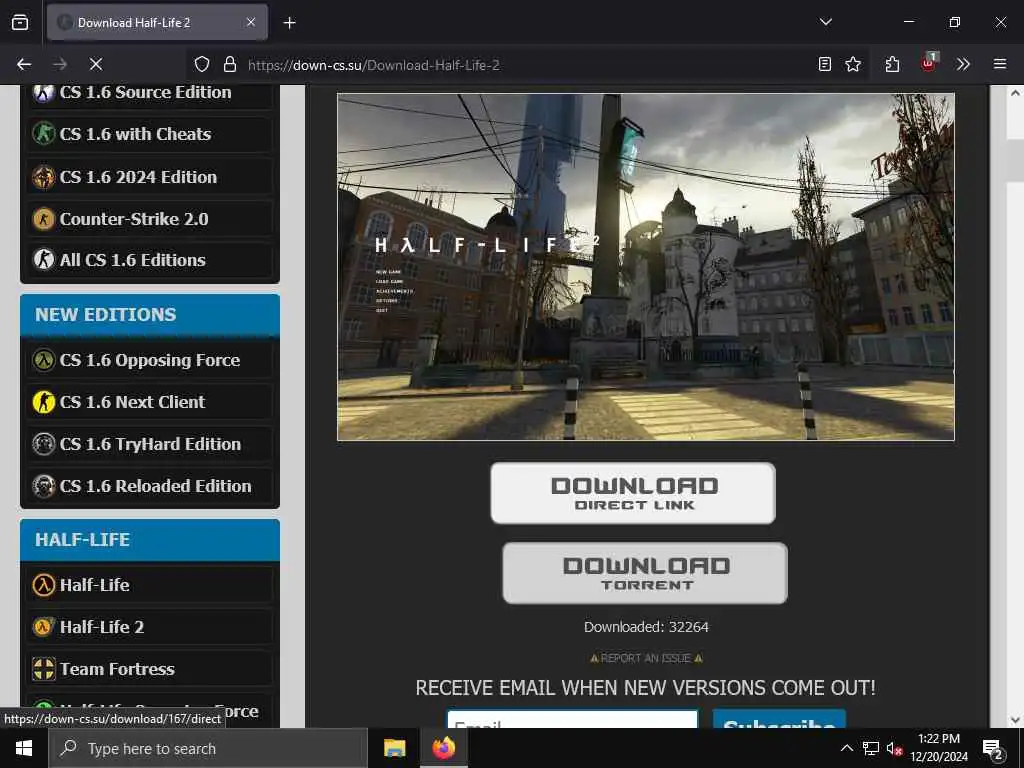Image resolution: width=1024 pixels, height=768 pixels.
Task: Show hidden system tray icons chevron
Action: pyautogui.click(x=846, y=748)
